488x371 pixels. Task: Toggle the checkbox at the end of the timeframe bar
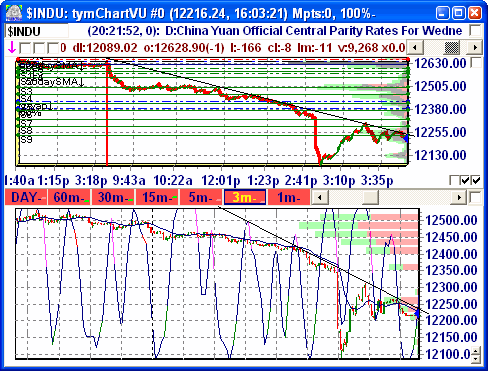pyautogui.click(x=475, y=197)
